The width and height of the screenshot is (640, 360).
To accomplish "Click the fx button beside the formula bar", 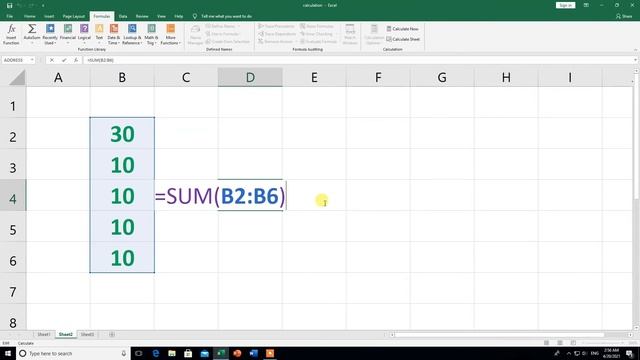I will [76, 60].
